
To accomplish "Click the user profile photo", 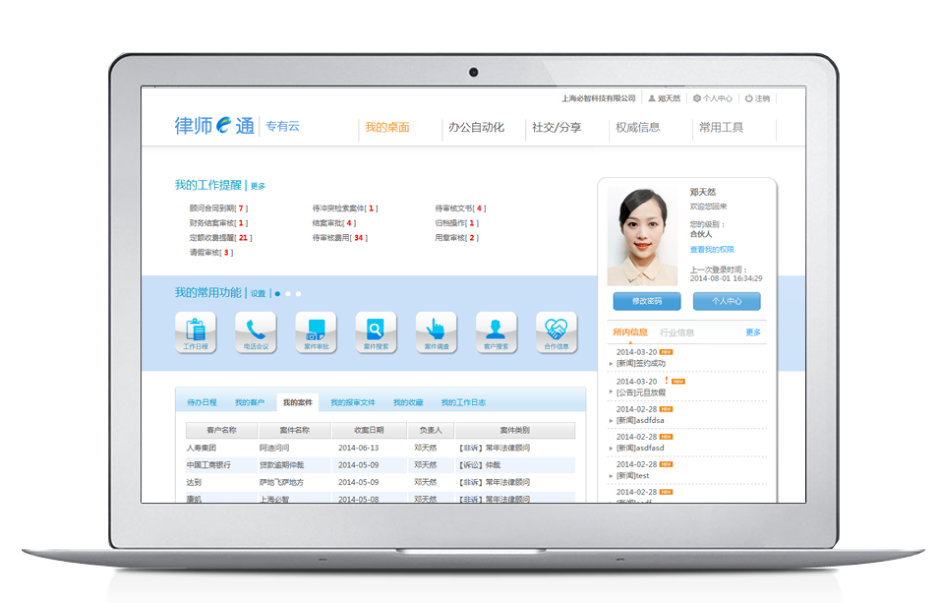I will [641, 236].
